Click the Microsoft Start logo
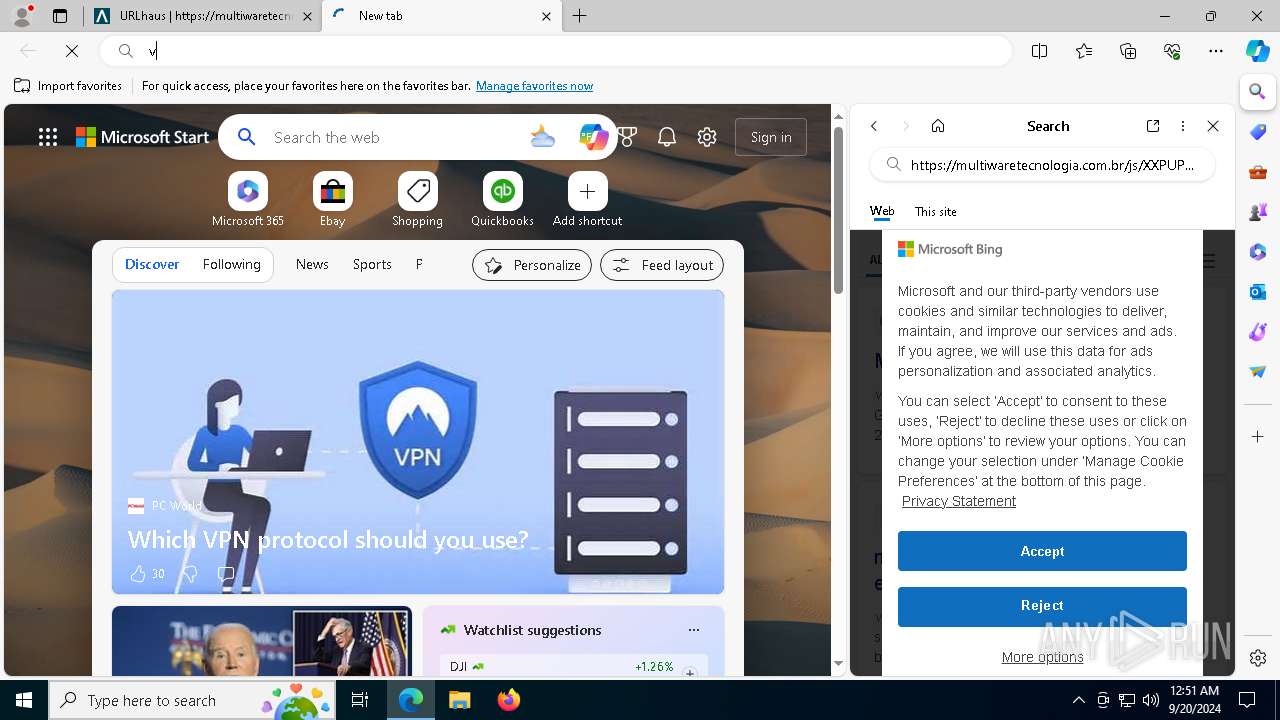This screenshot has height=720, width=1280. tap(143, 137)
